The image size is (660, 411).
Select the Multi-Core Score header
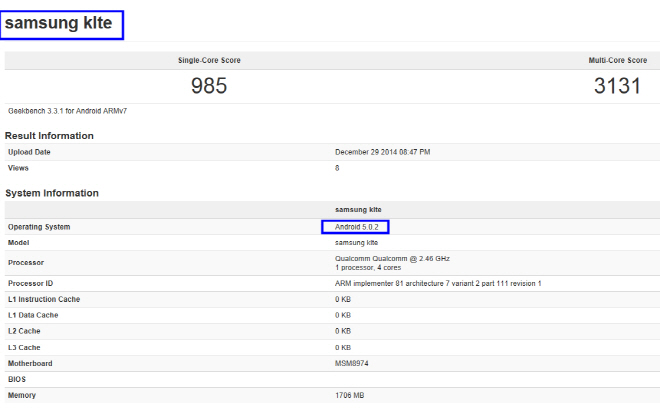pyautogui.click(x=617, y=60)
